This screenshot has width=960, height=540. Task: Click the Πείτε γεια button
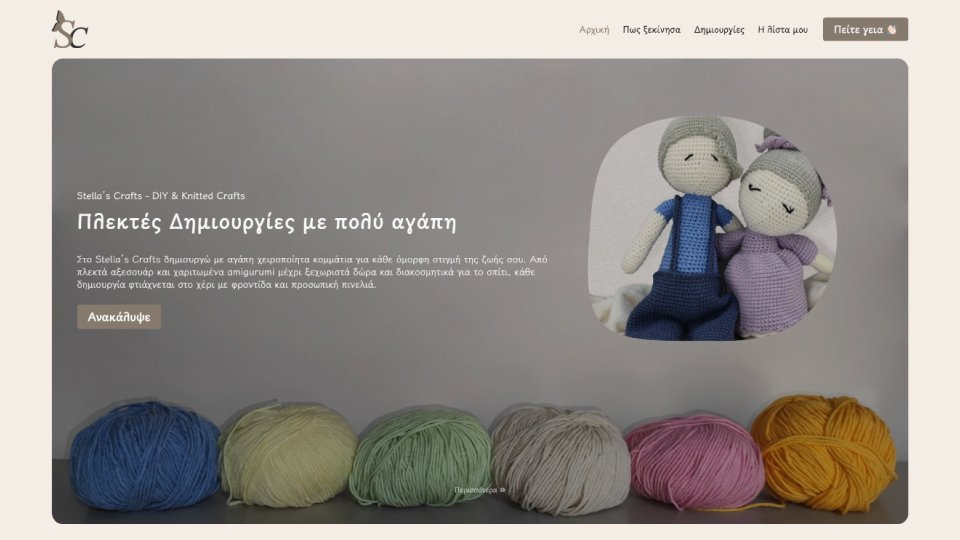865,29
